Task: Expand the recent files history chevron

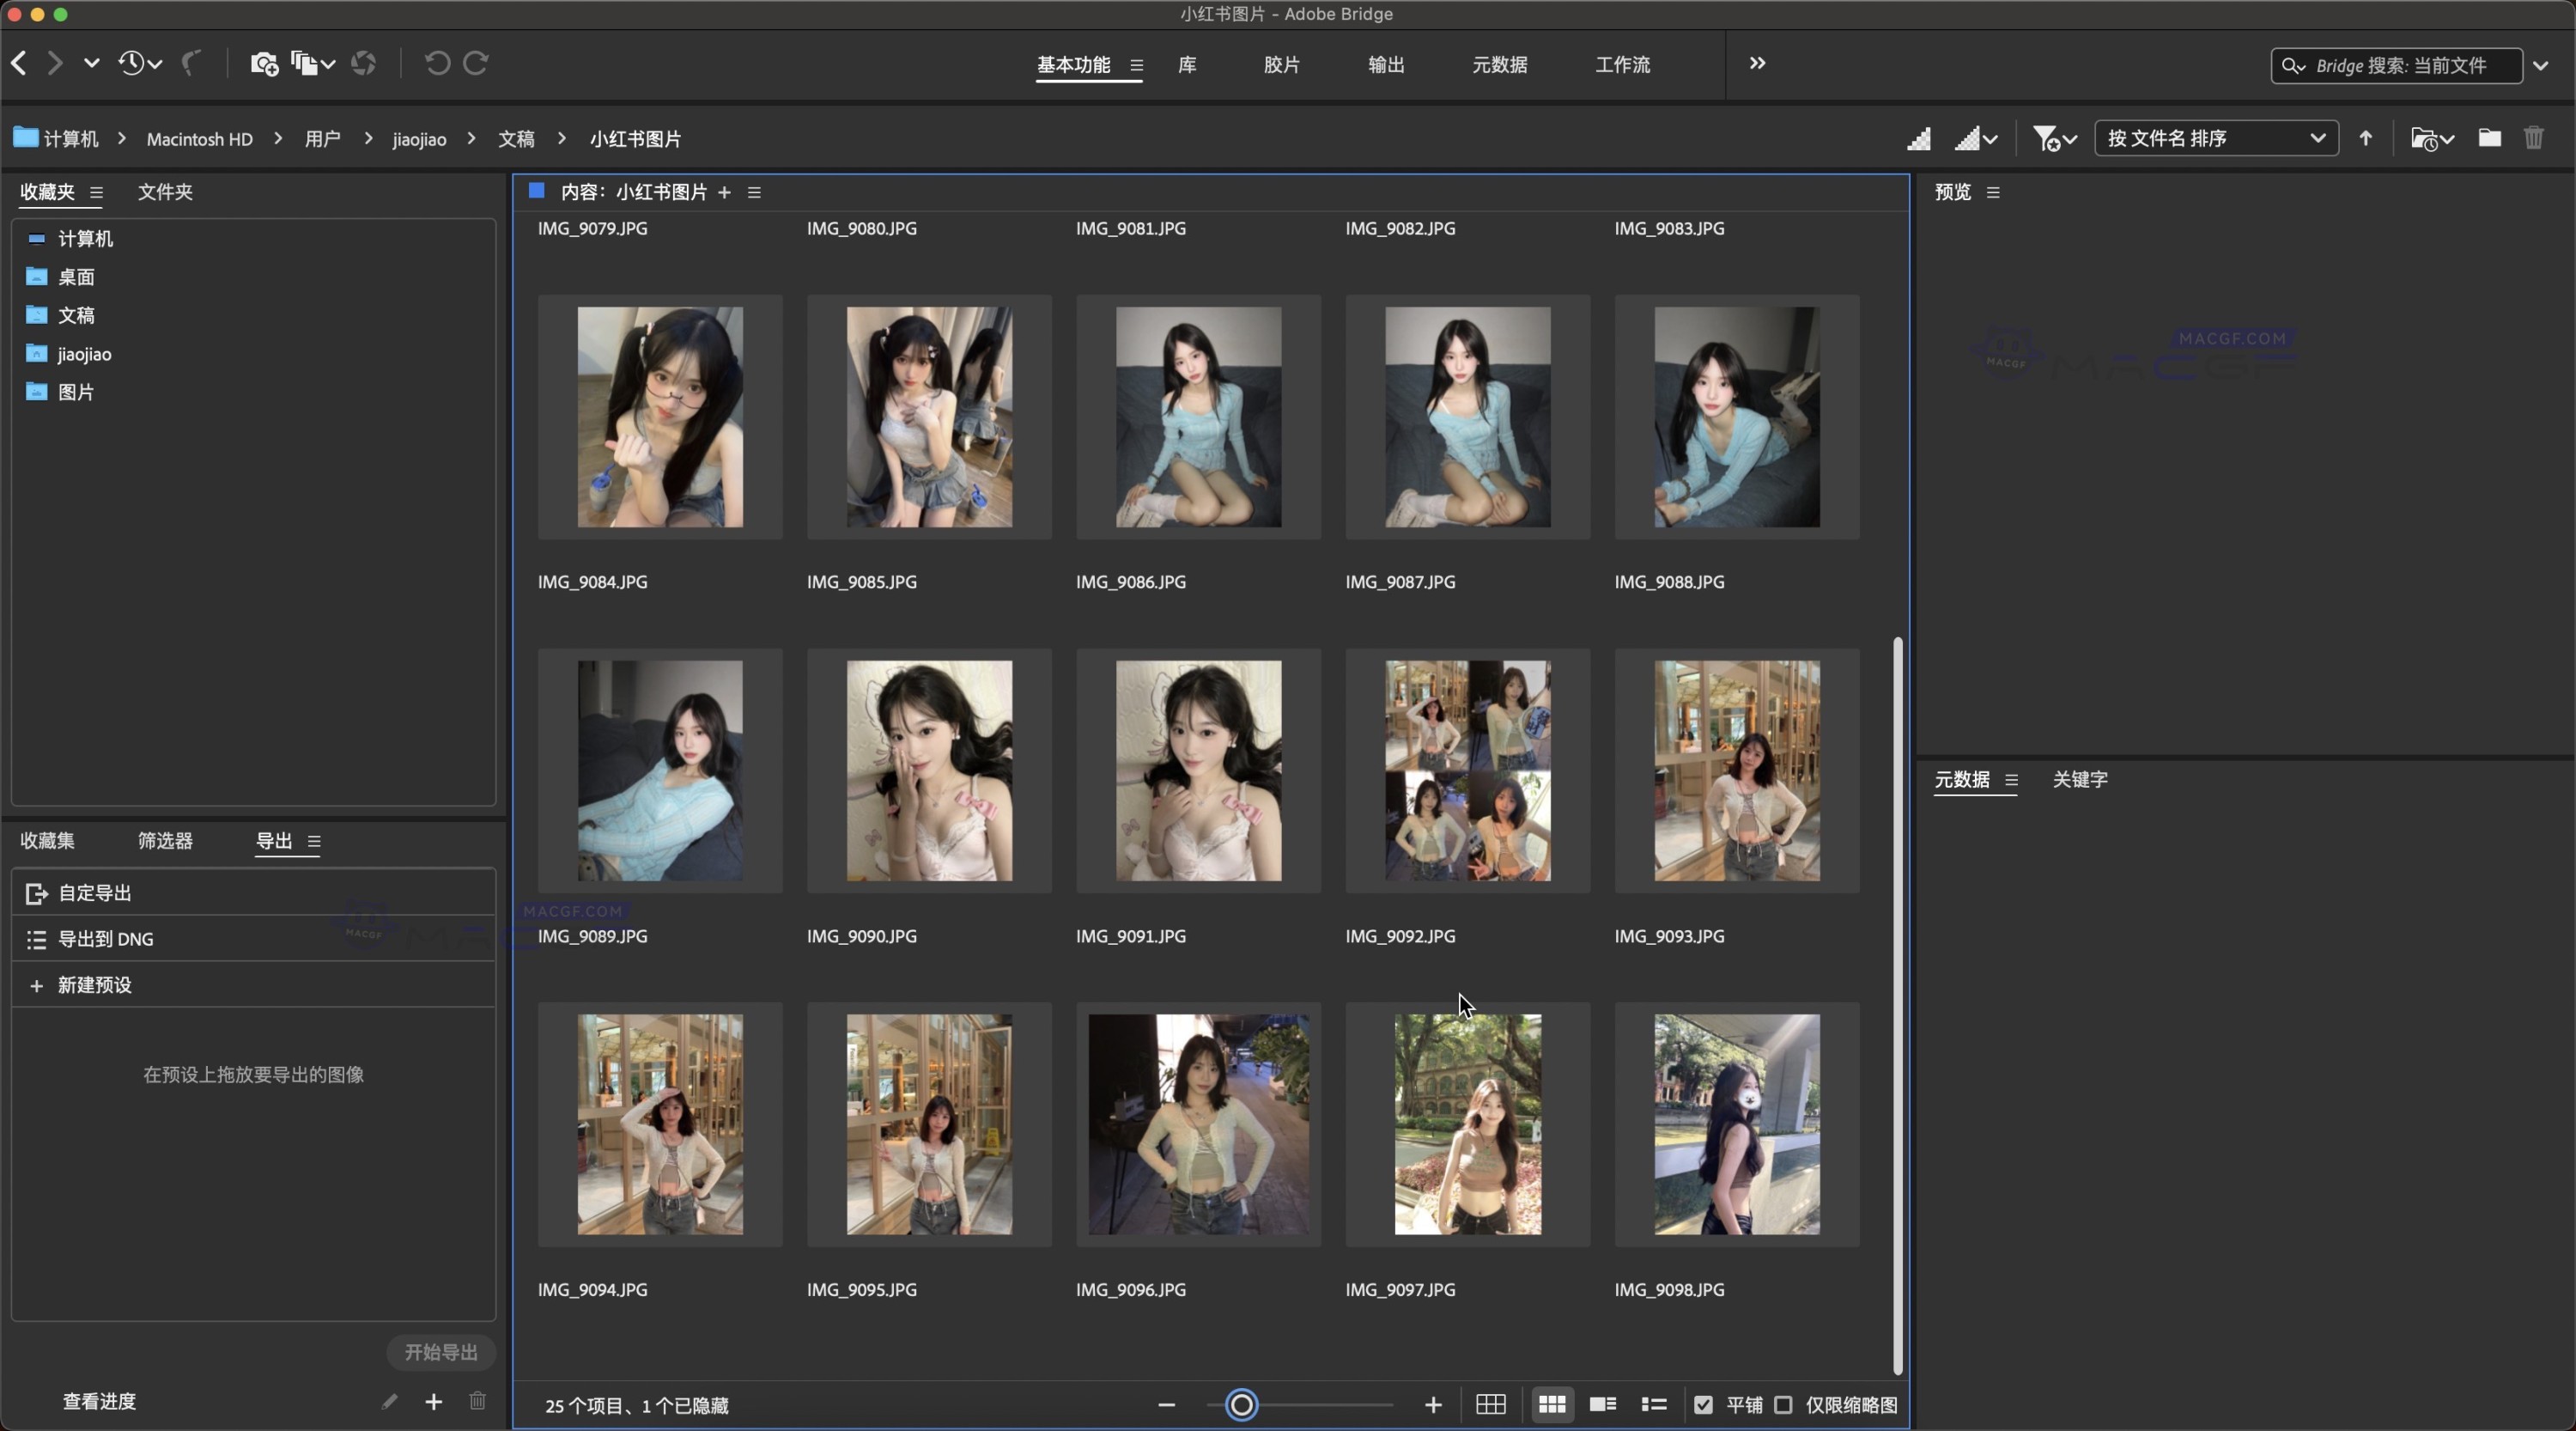Action: [155, 63]
